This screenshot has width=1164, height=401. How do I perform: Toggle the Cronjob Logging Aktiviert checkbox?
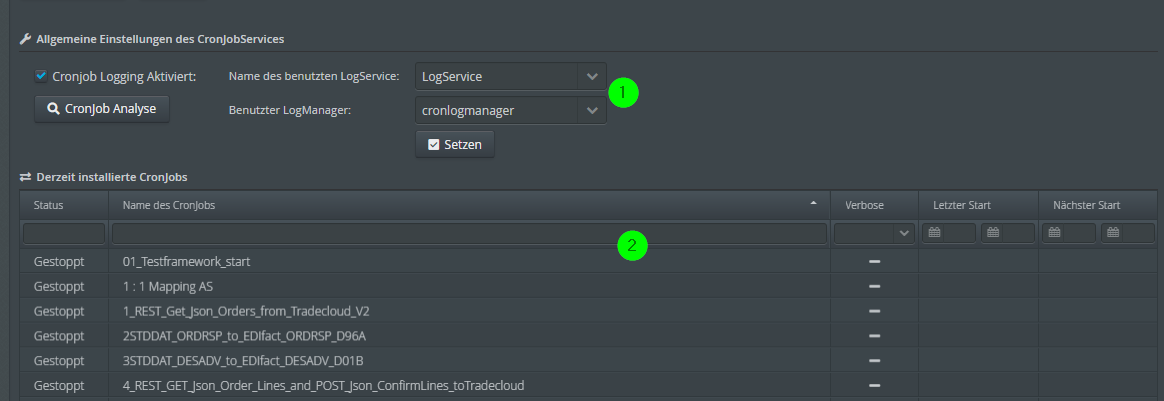tap(41, 75)
